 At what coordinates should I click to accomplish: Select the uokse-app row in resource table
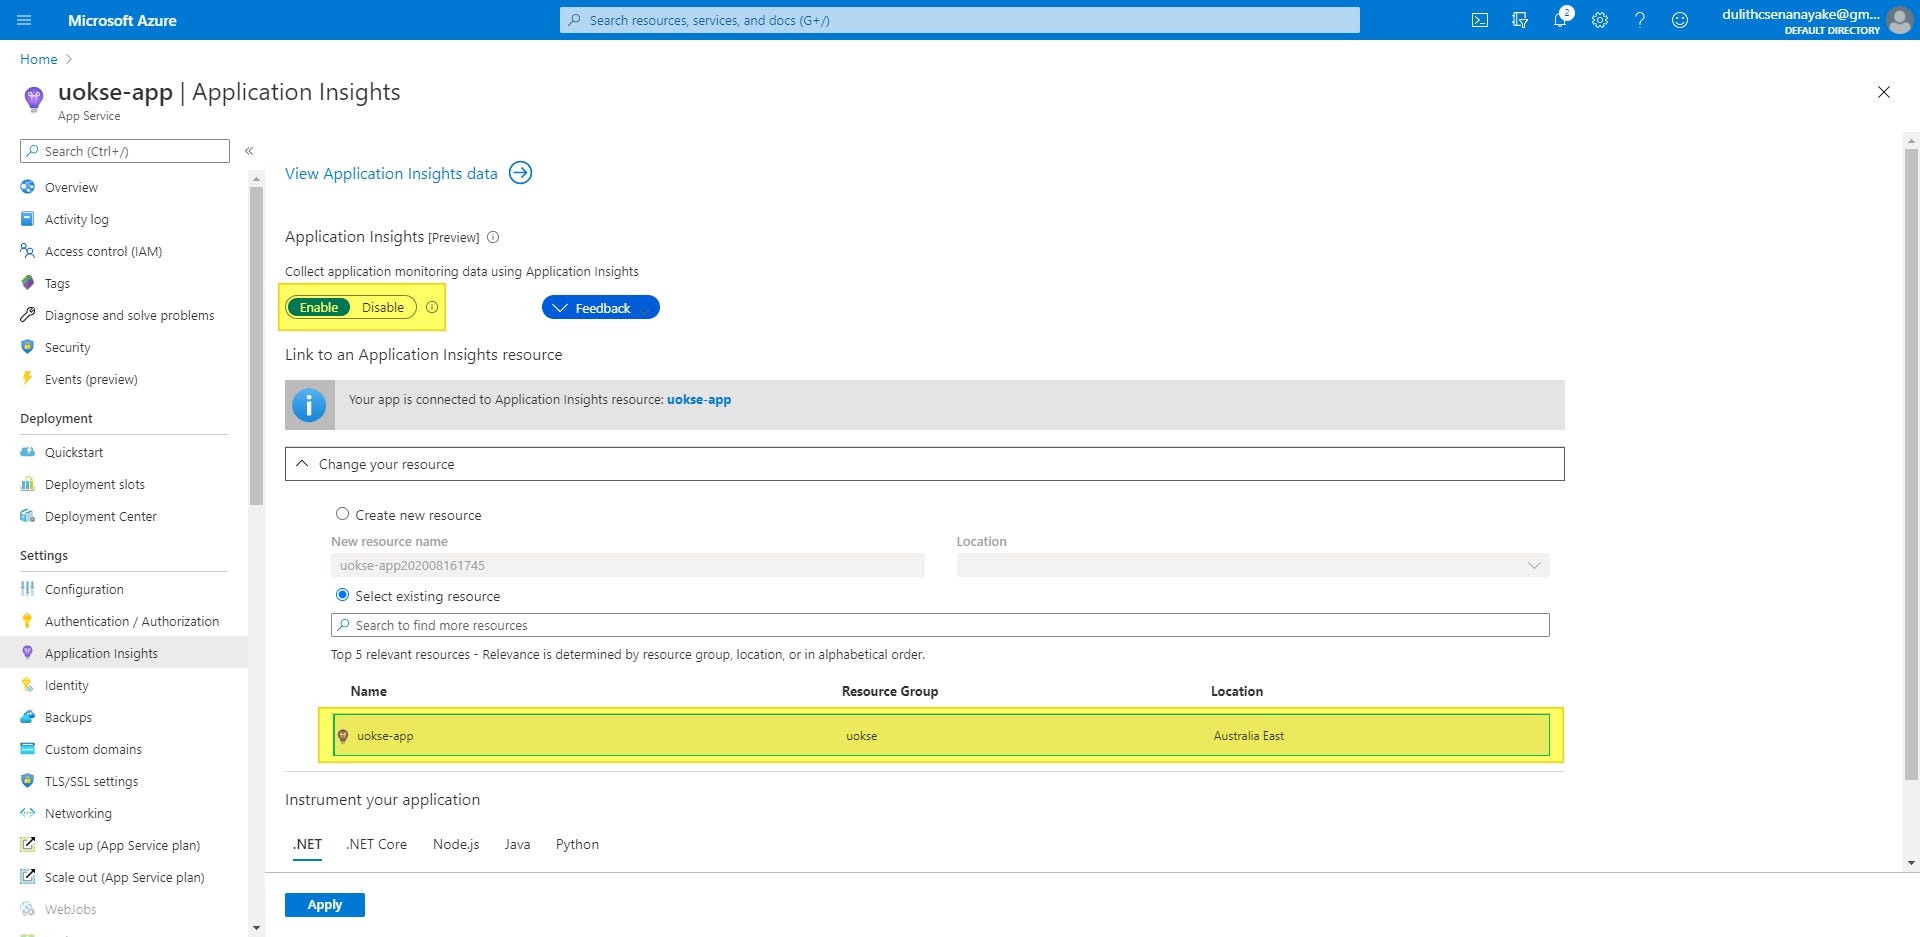[x=941, y=735]
